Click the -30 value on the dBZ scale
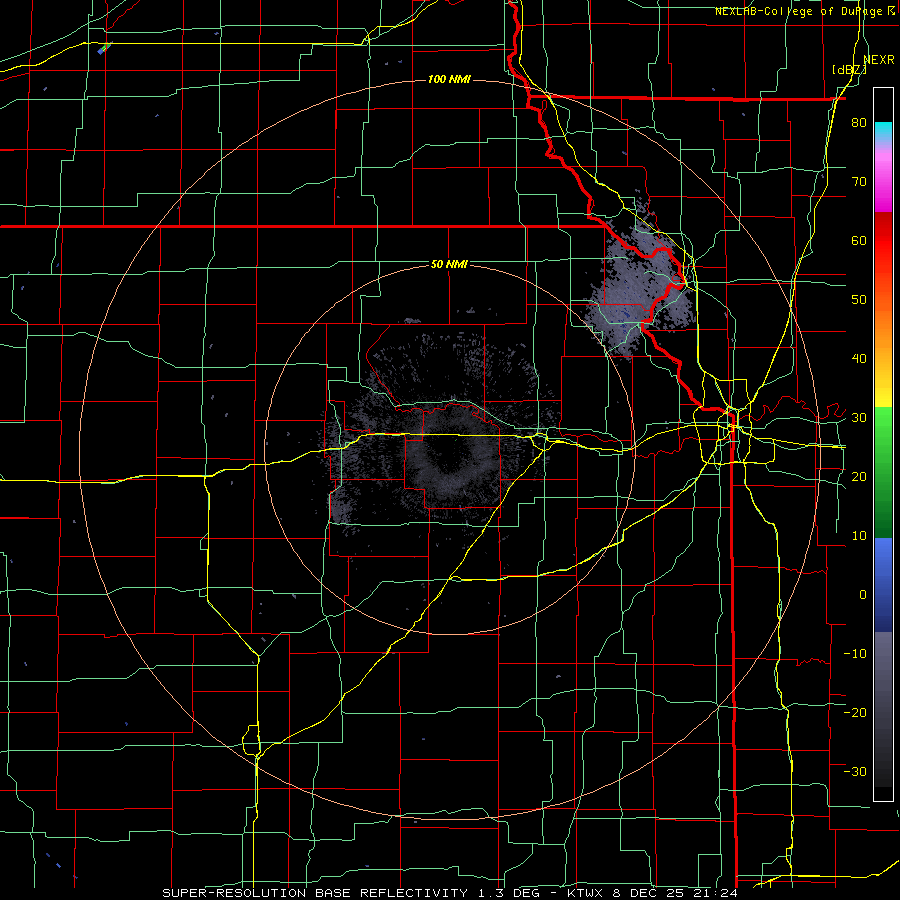Image resolution: width=900 pixels, height=900 pixels. (855, 771)
